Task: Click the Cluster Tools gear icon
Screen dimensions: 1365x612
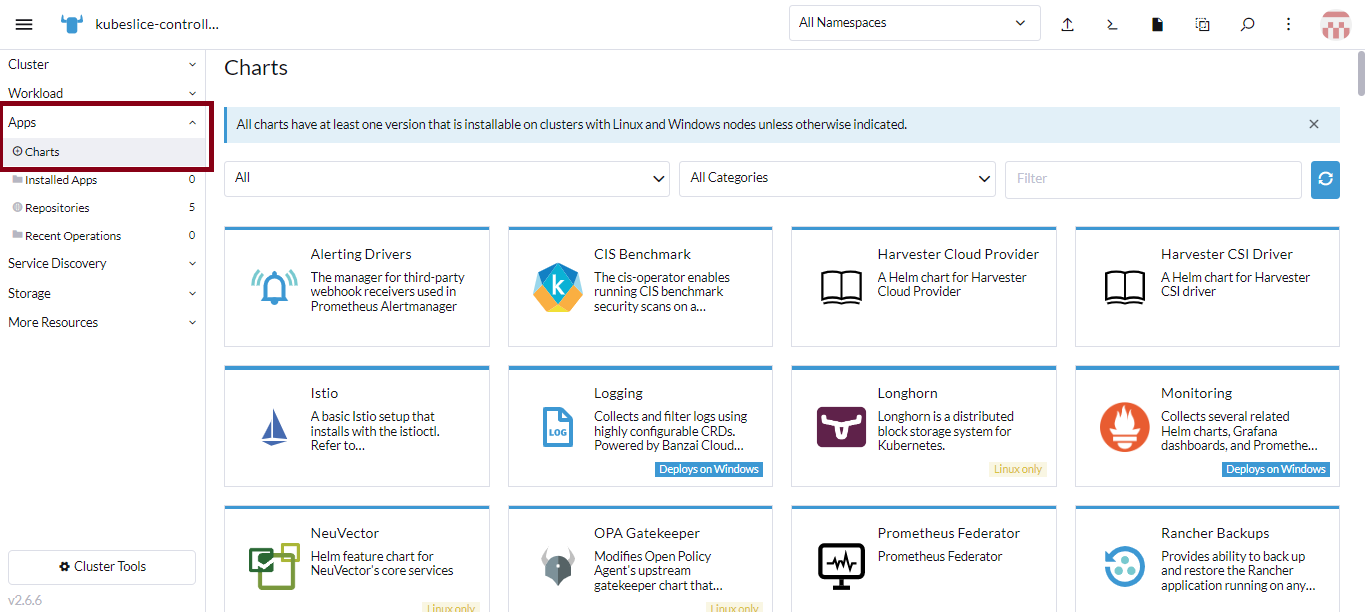Action: click(x=65, y=567)
